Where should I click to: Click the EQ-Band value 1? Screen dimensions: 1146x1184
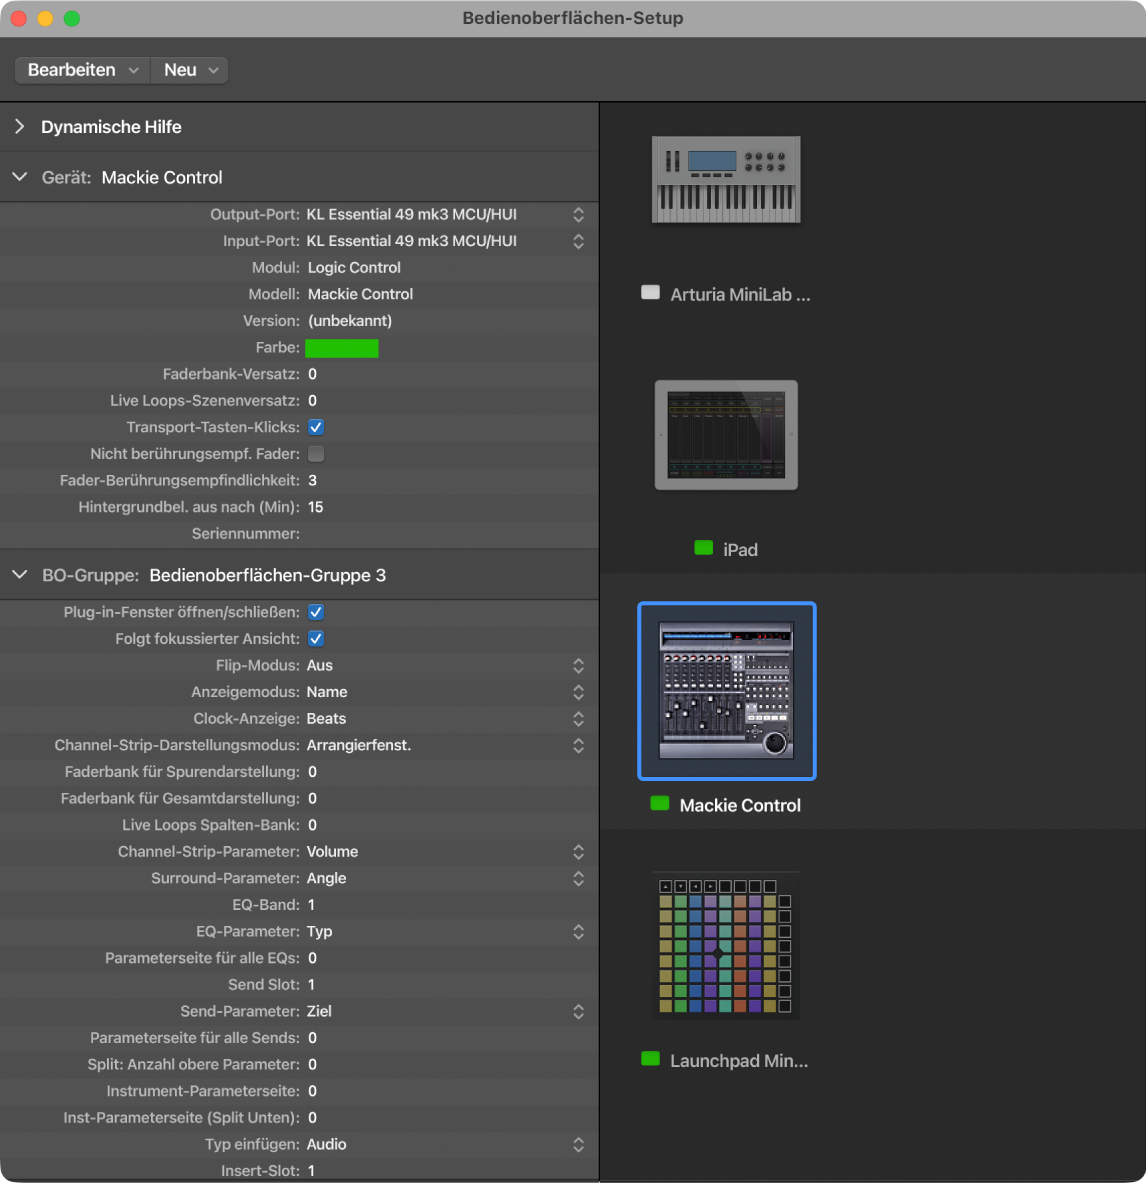tap(311, 905)
